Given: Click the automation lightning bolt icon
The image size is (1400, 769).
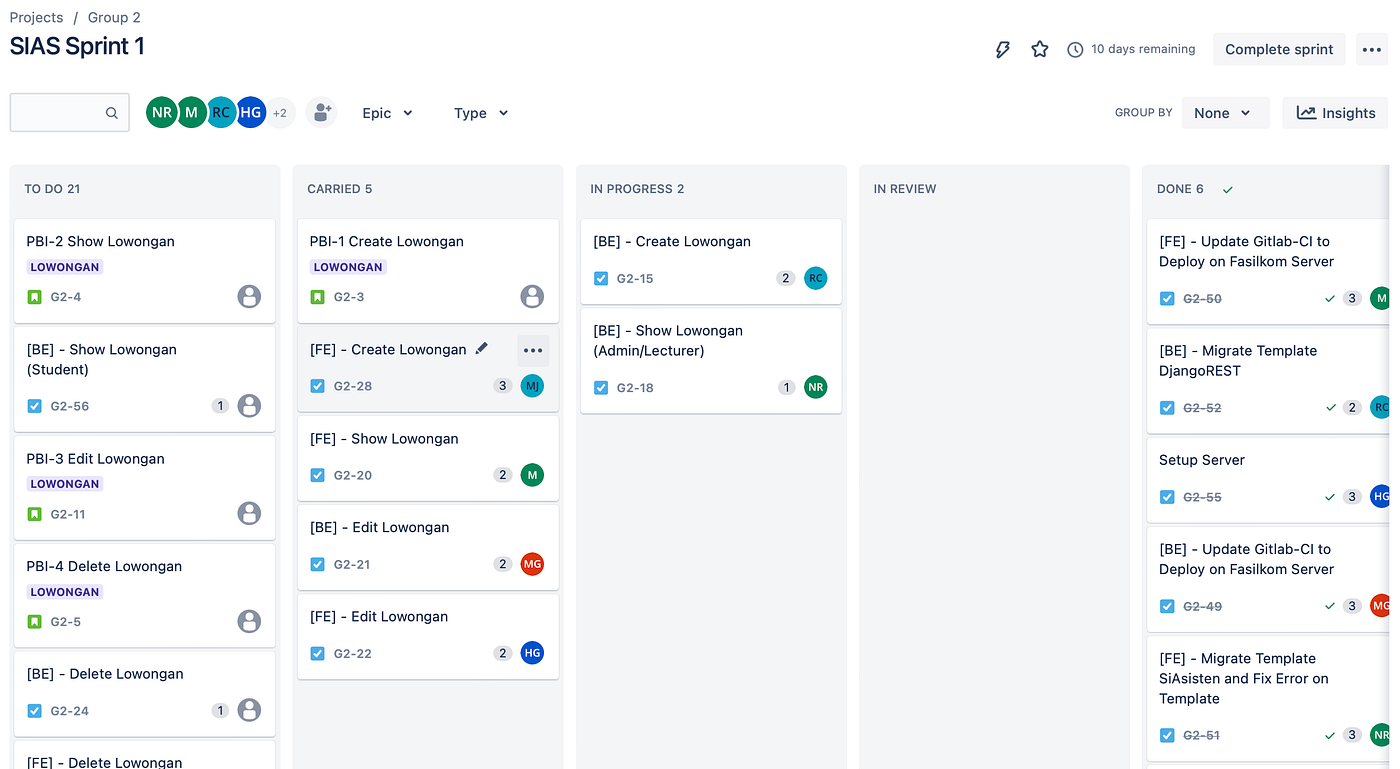Looking at the screenshot, I should pos(1002,49).
